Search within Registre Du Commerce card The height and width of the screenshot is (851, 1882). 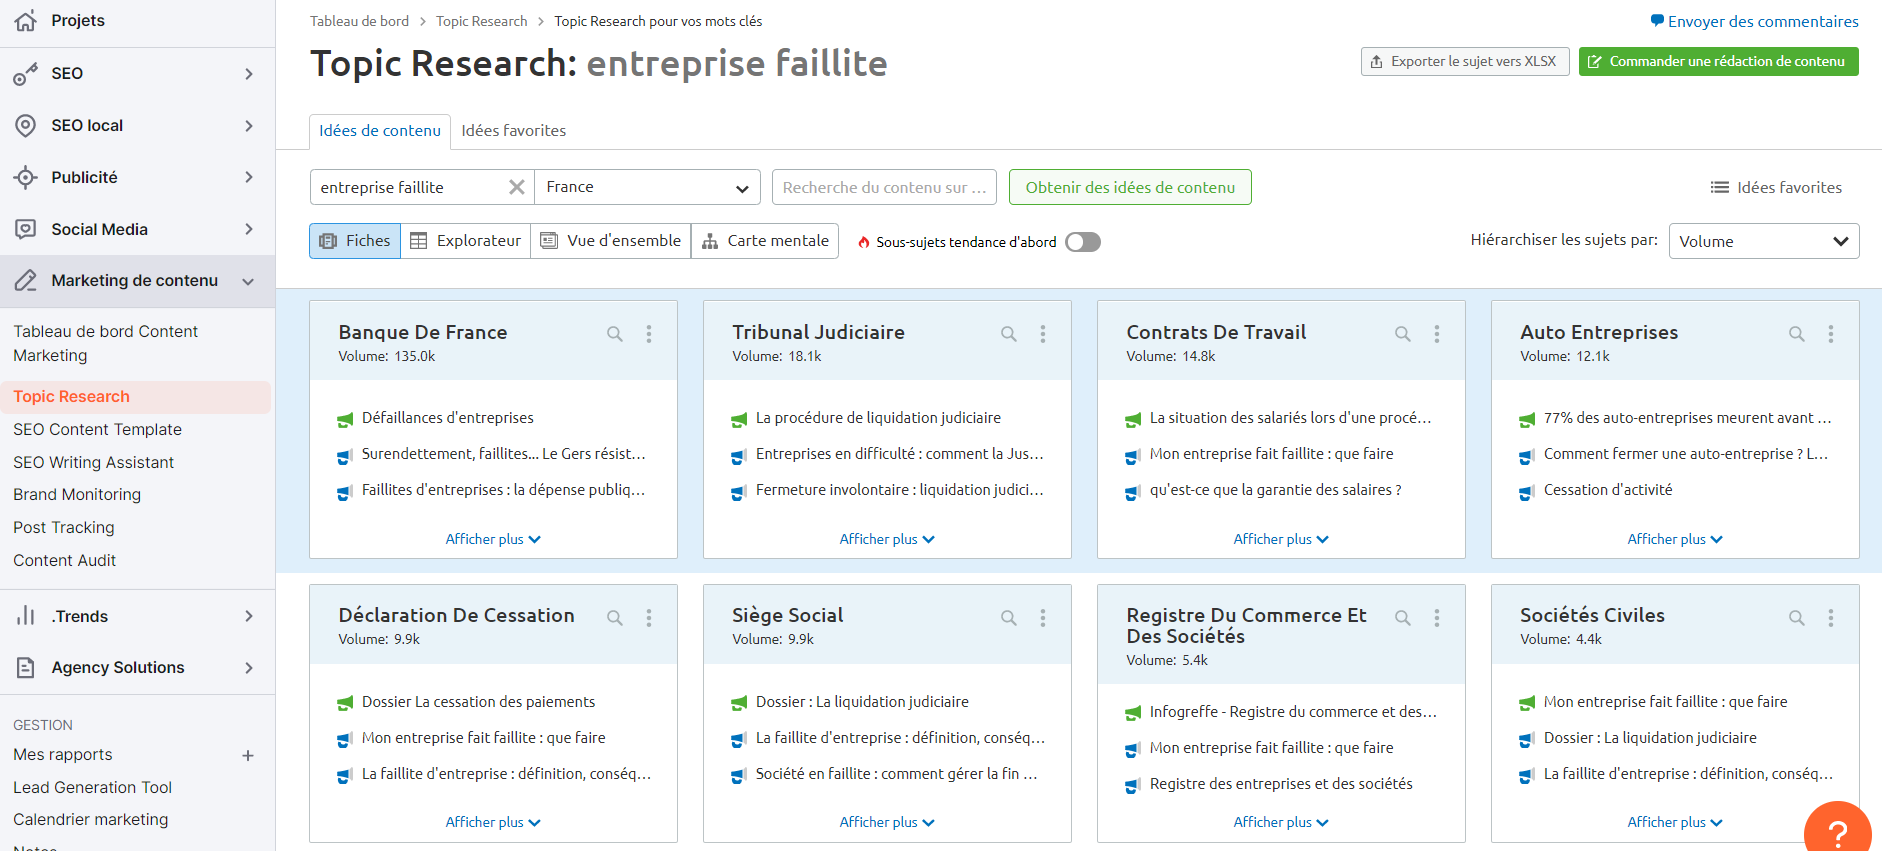(1403, 618)
